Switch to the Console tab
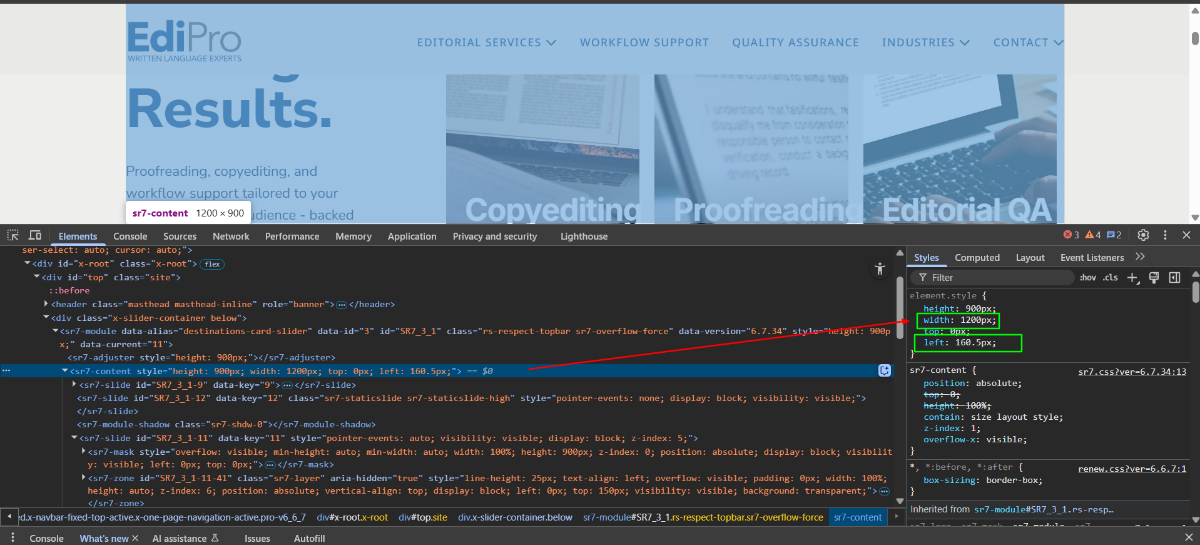Image resolution: width=1200 pixels, height=545 pixels. pos(130,236)
